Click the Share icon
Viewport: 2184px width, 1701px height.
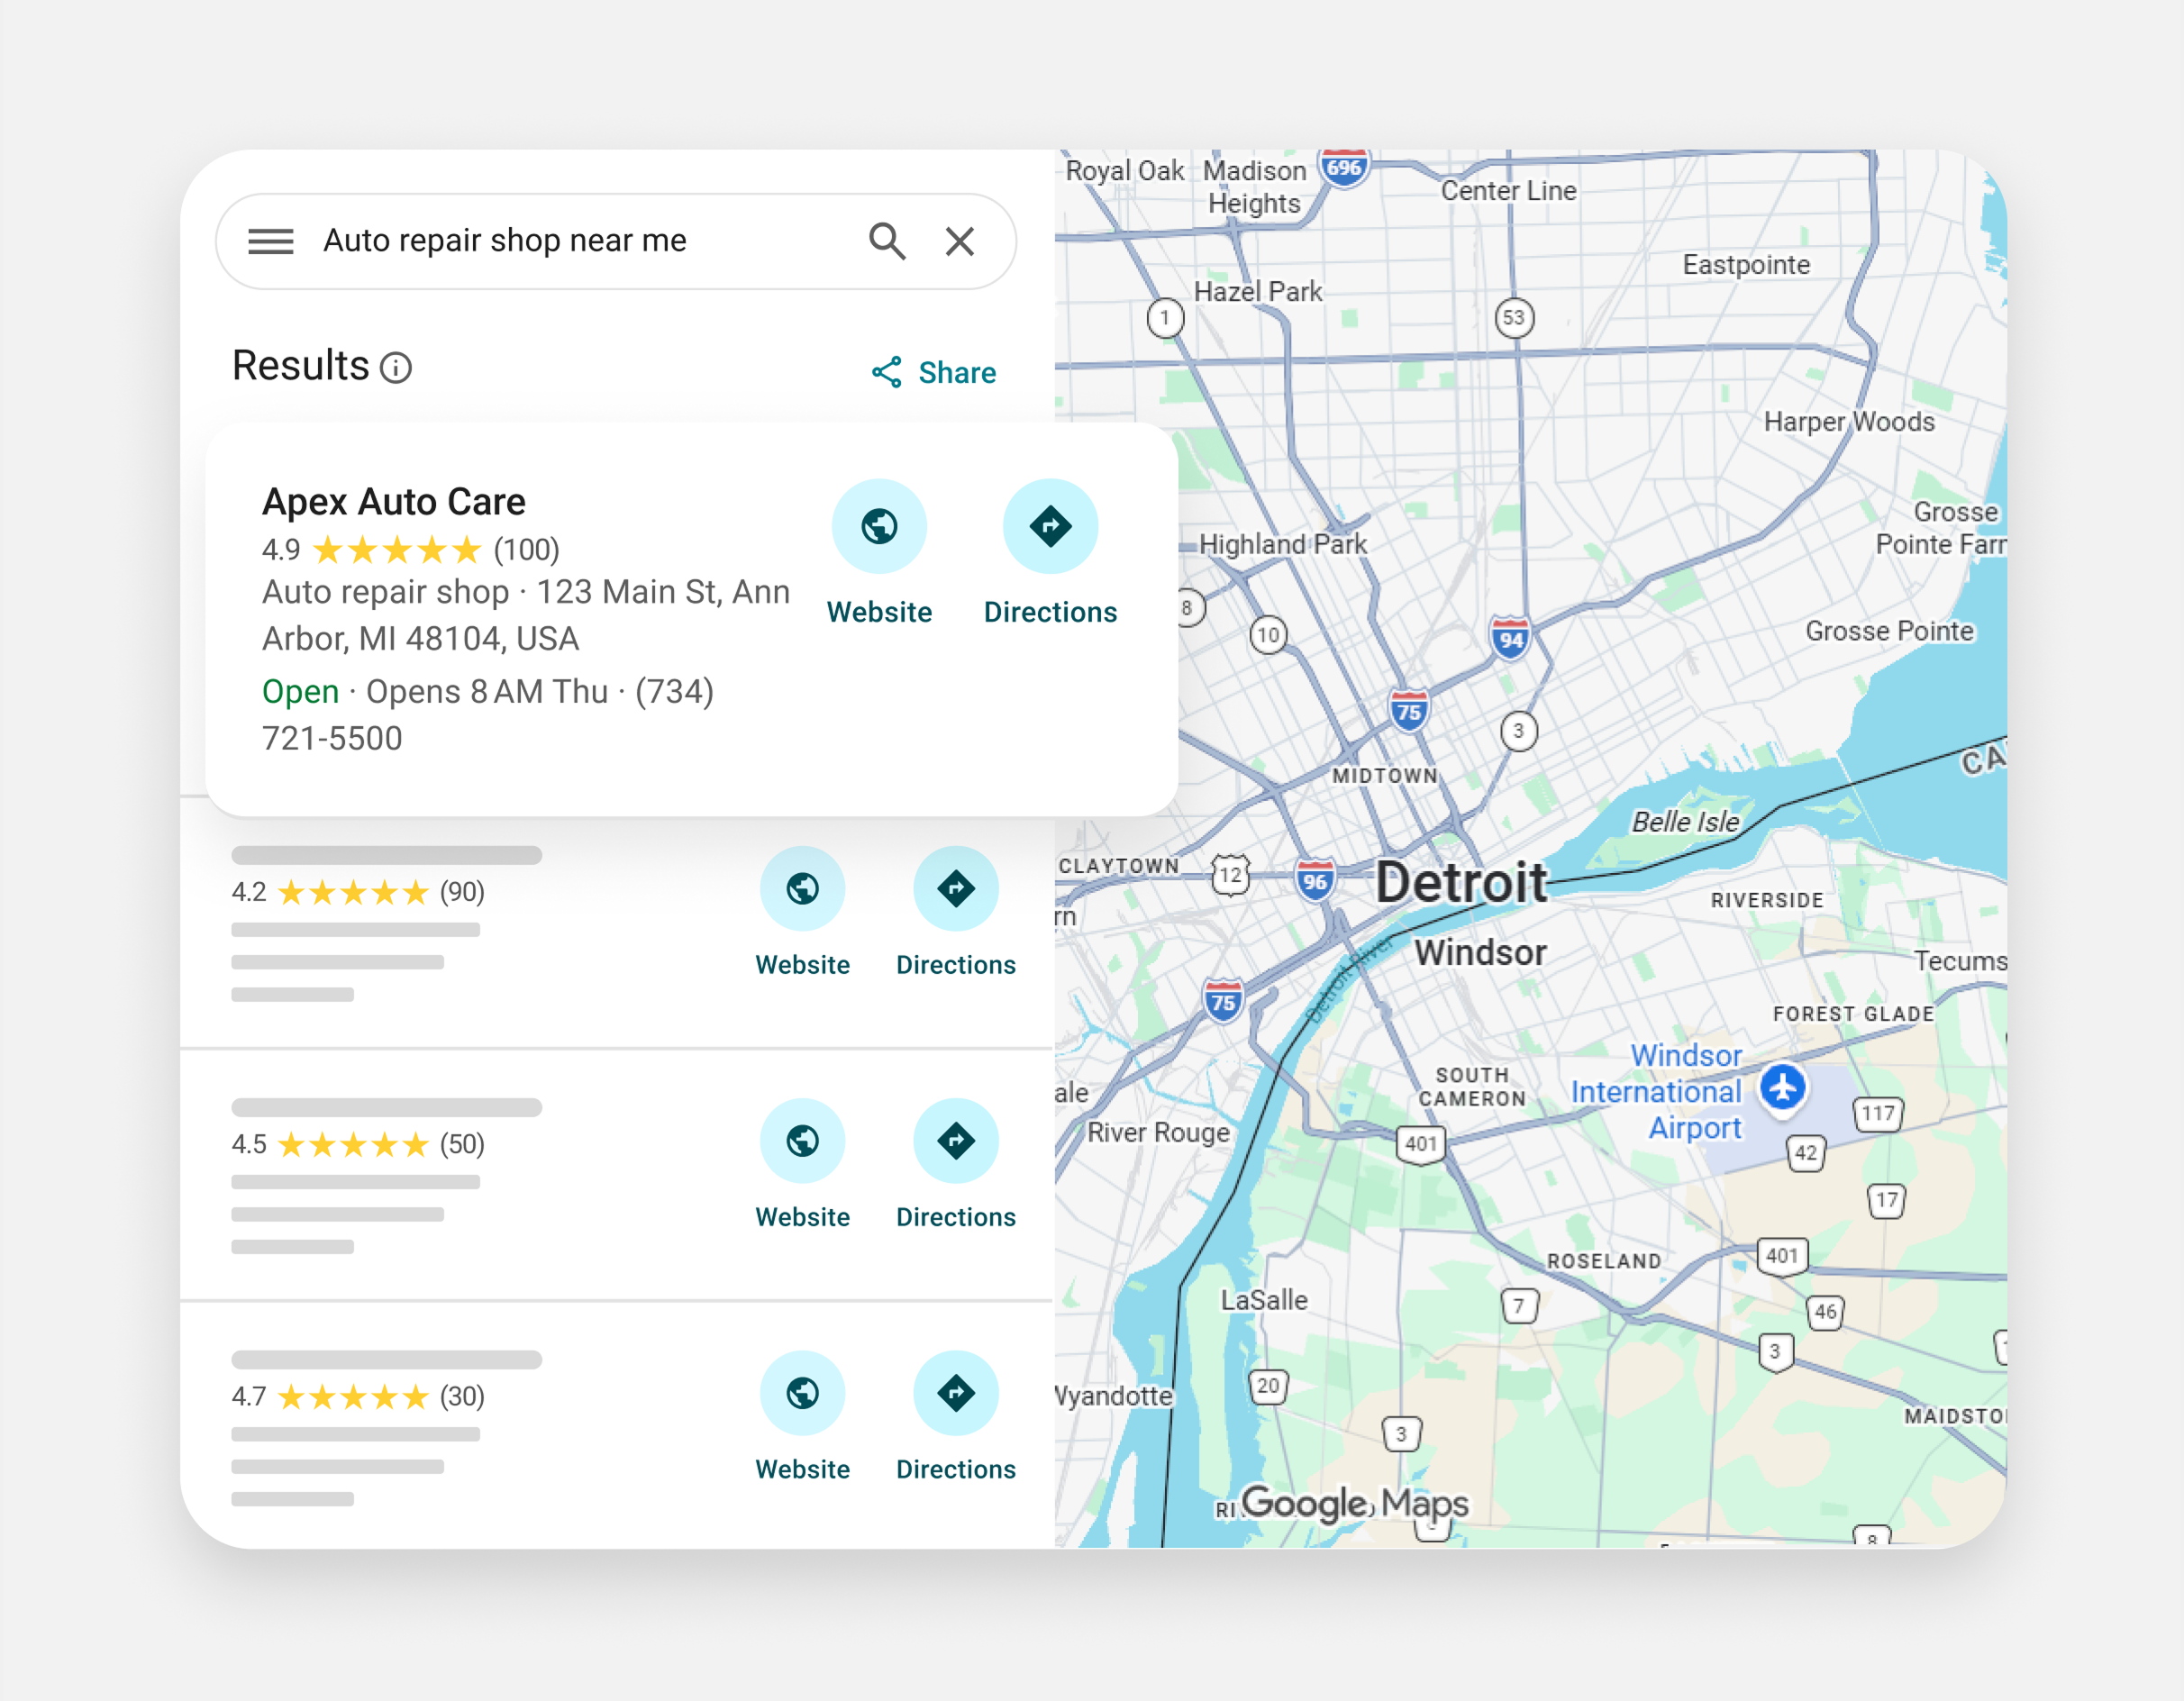coord(887,372)
